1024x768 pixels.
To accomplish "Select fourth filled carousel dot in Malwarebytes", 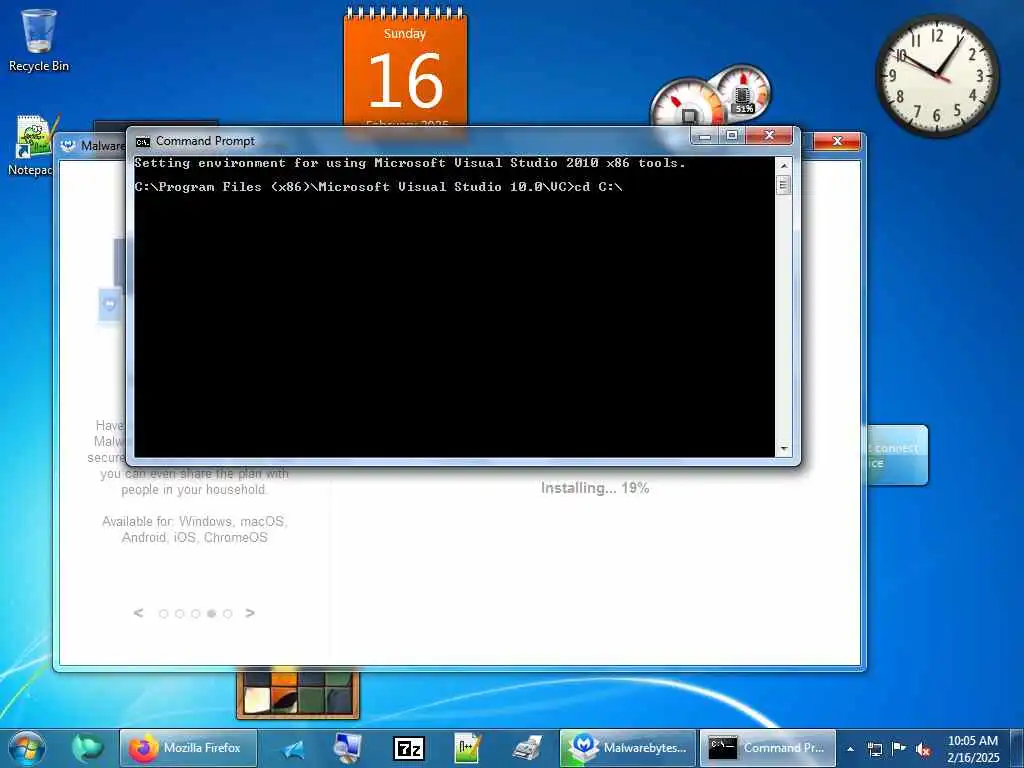I will pyautogui.click(x=212, y=613).
